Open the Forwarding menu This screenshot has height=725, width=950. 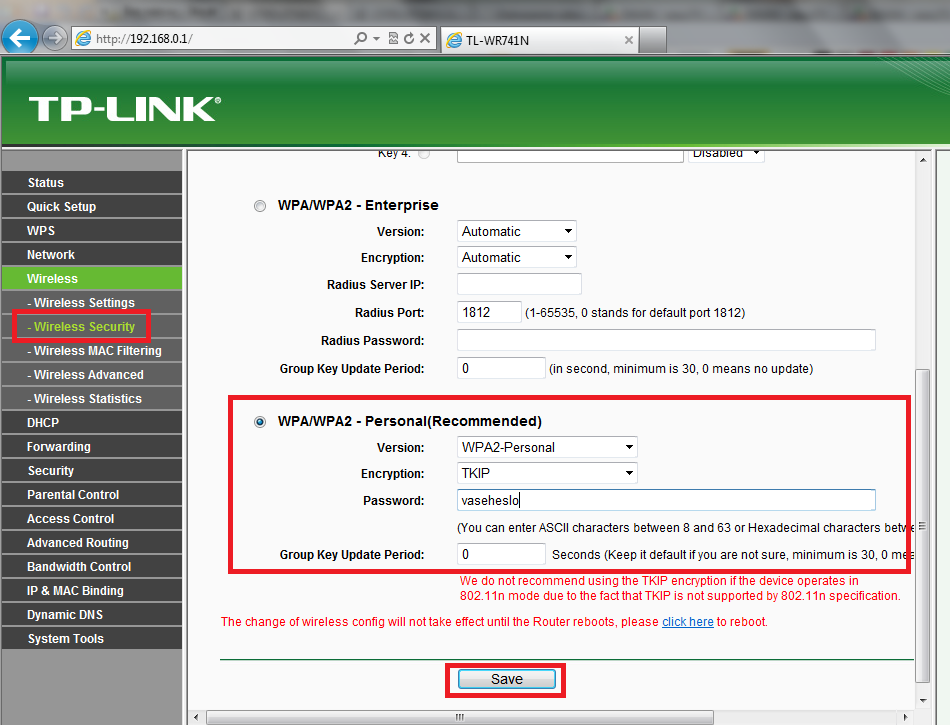click(x=92, y=446)
